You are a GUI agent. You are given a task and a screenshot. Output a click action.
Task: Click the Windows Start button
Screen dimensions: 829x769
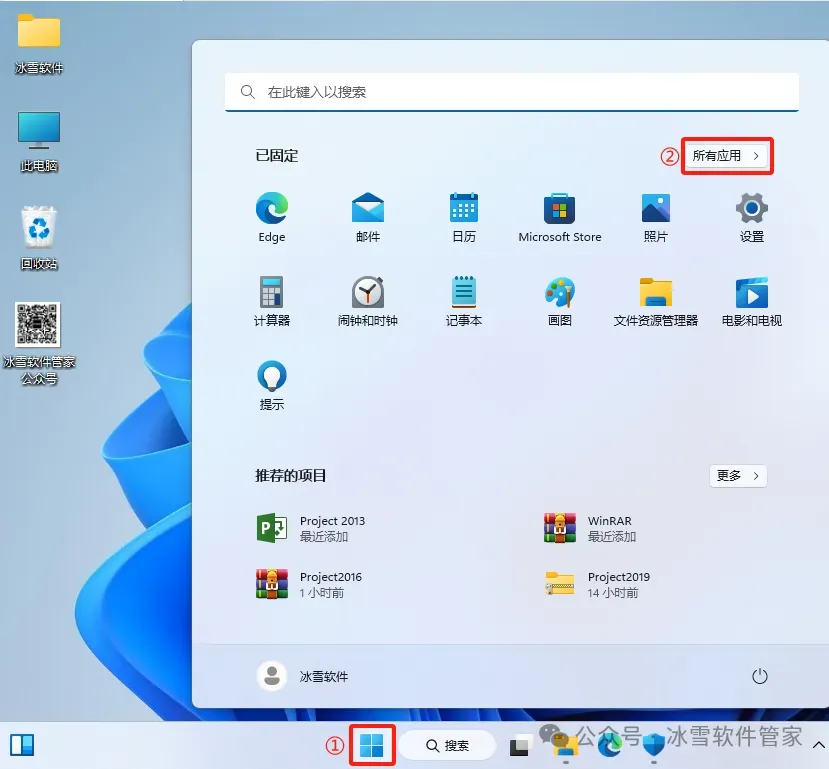point(372,745)
